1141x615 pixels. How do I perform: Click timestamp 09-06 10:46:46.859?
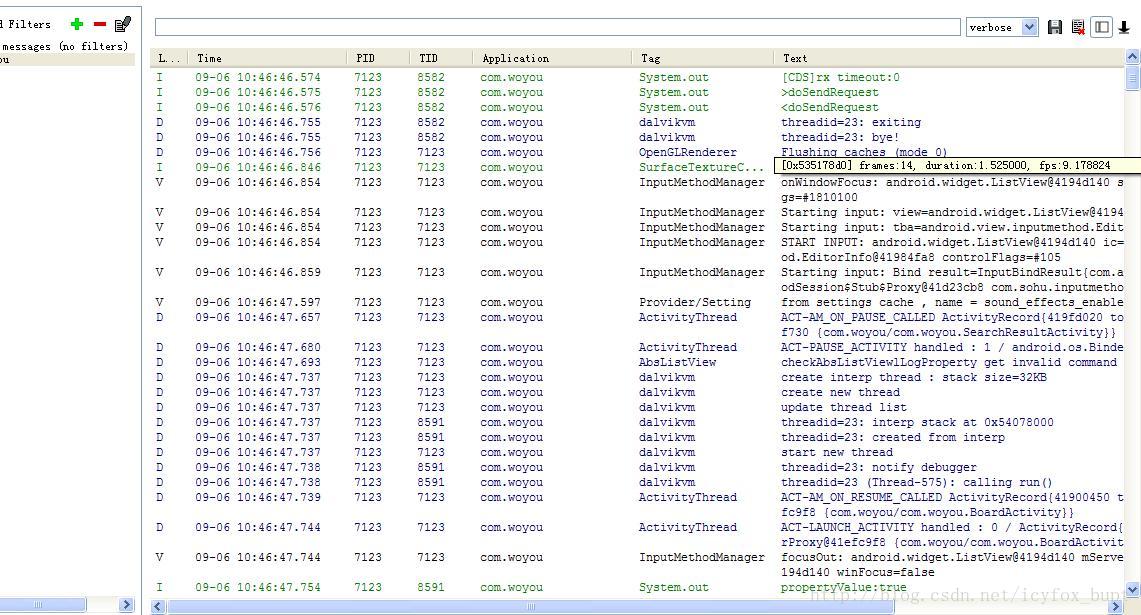(x=258, y=272)
